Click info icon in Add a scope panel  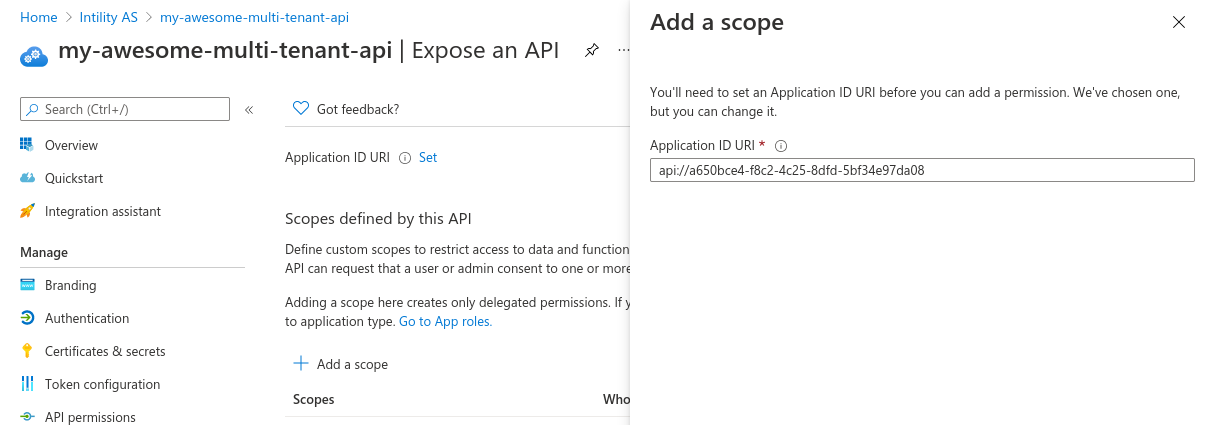[x=781, y=146]
